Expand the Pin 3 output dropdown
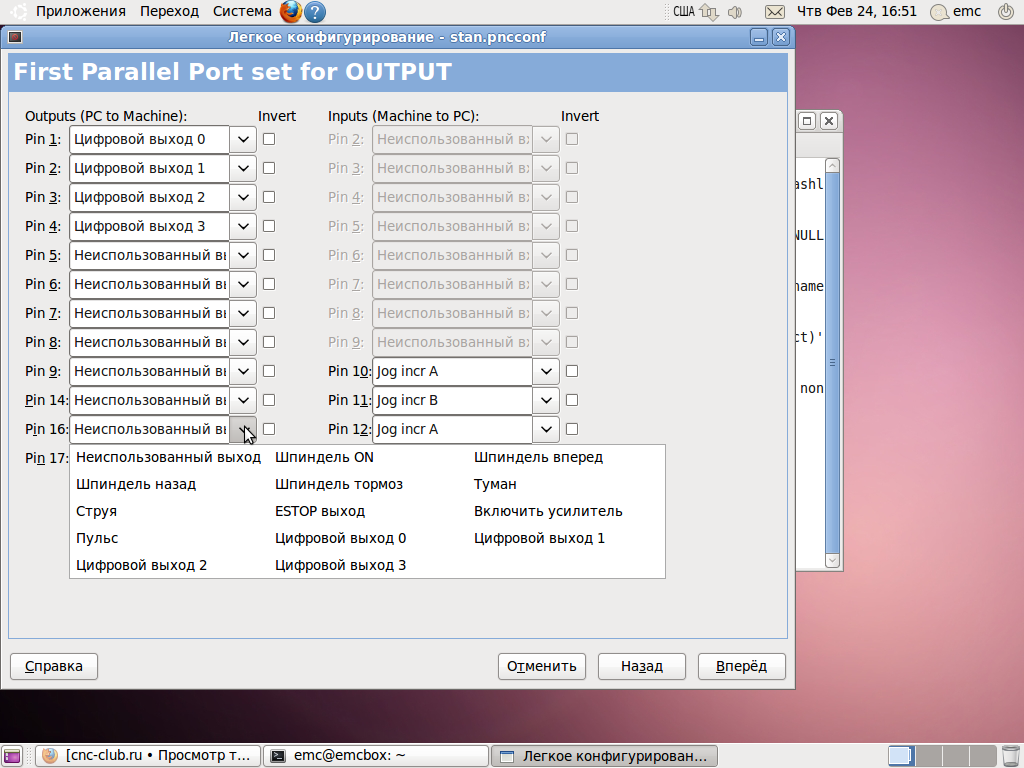This screenshot has width=1024, height=768. click(243, 197)
